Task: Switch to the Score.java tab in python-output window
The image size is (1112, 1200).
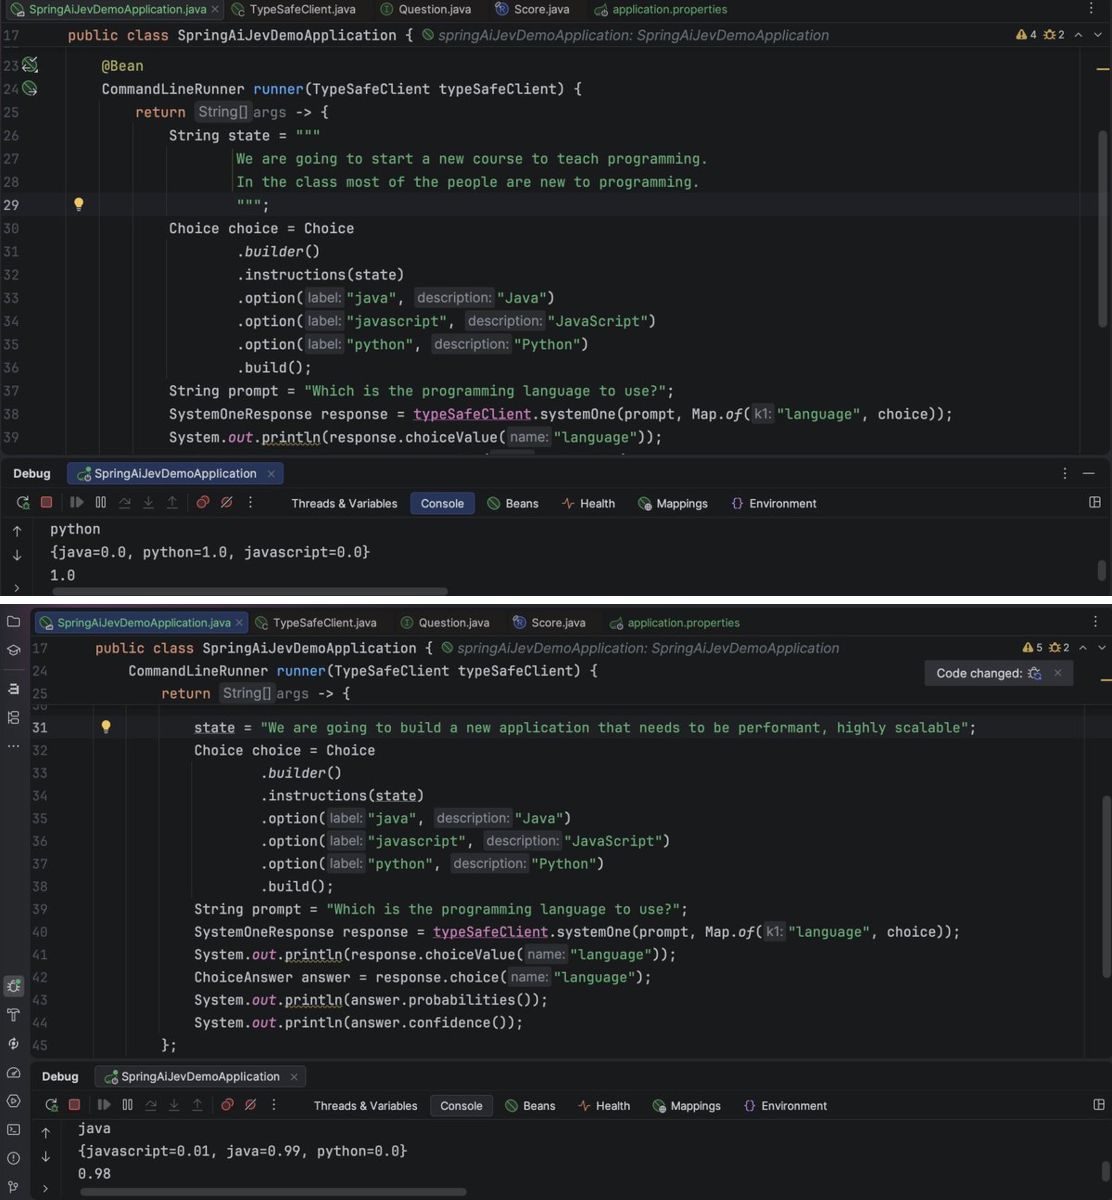Action: 535,9
